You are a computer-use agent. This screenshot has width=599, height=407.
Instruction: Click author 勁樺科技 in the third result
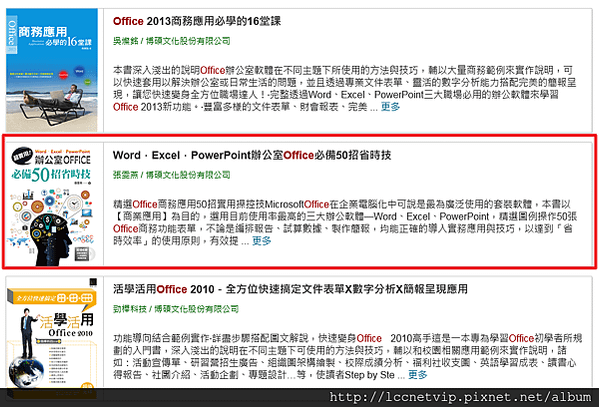pos(130,309)
